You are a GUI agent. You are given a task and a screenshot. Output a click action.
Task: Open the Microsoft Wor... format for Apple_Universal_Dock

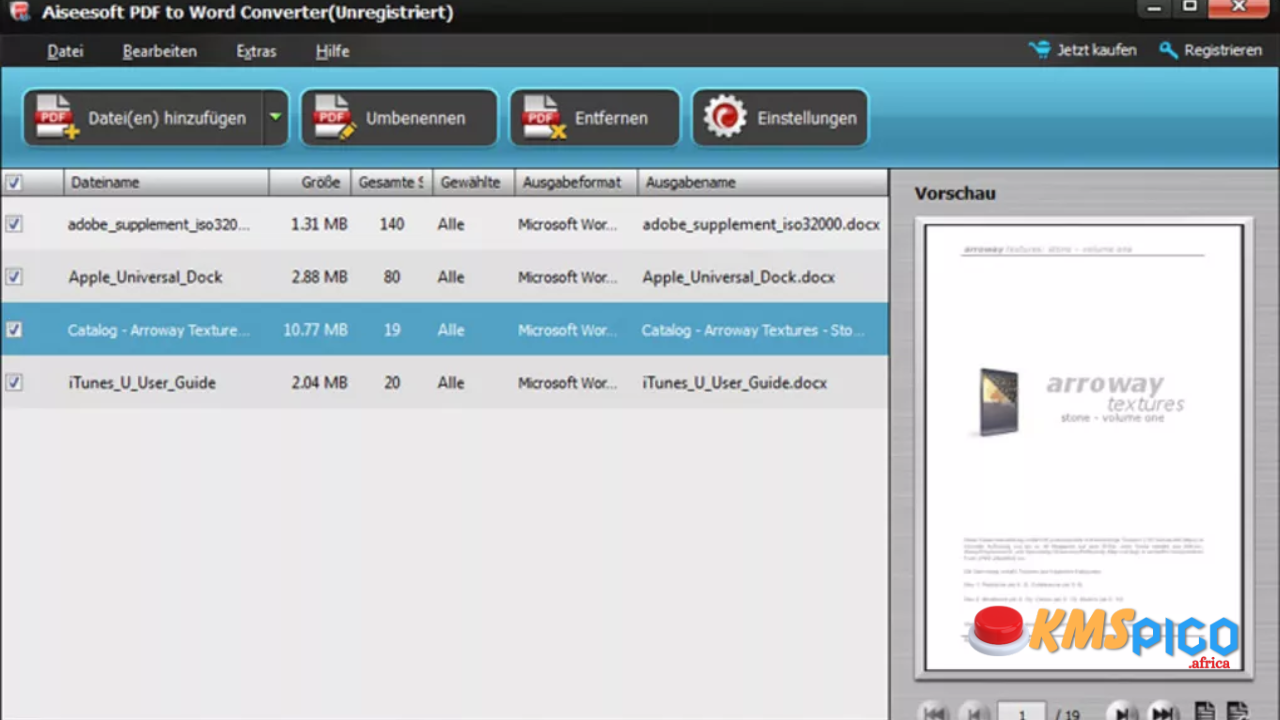coord(567,277)
